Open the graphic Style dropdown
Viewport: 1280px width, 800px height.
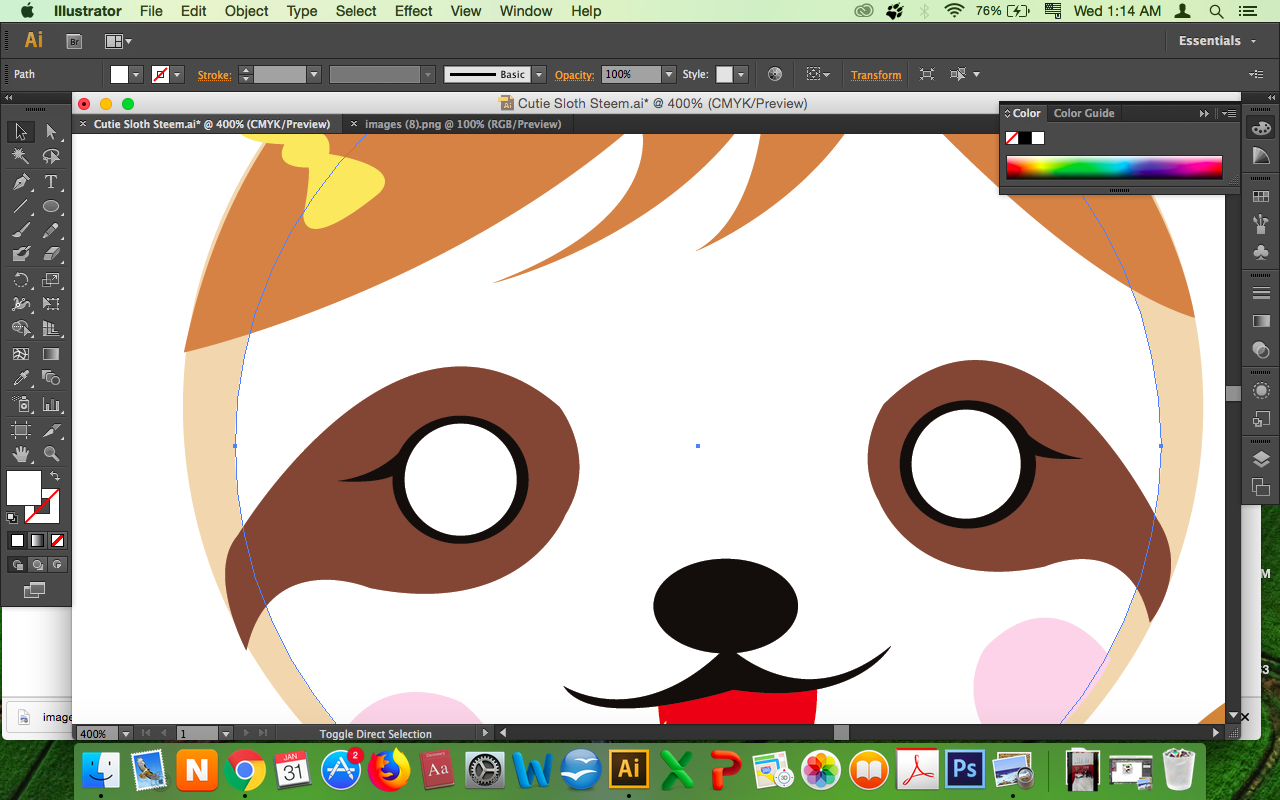(740, 75)
